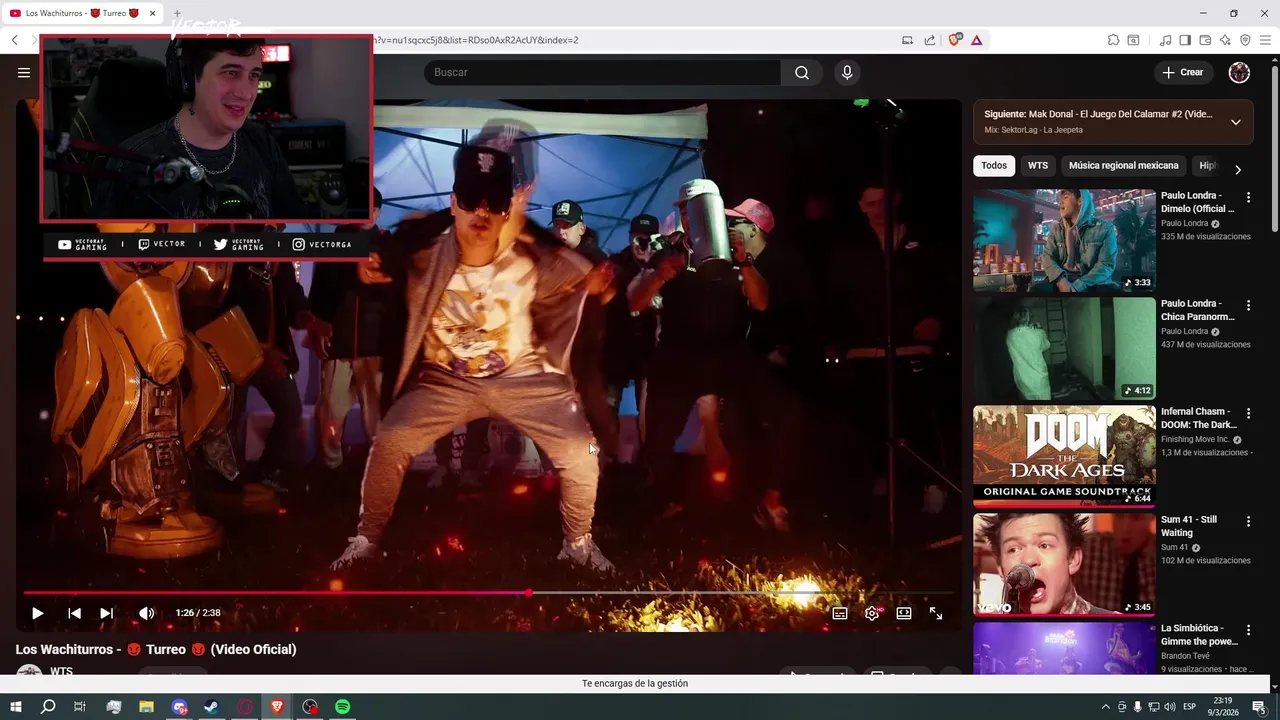
Task: Open Steam from the taskbar
Action: [212, 707]
